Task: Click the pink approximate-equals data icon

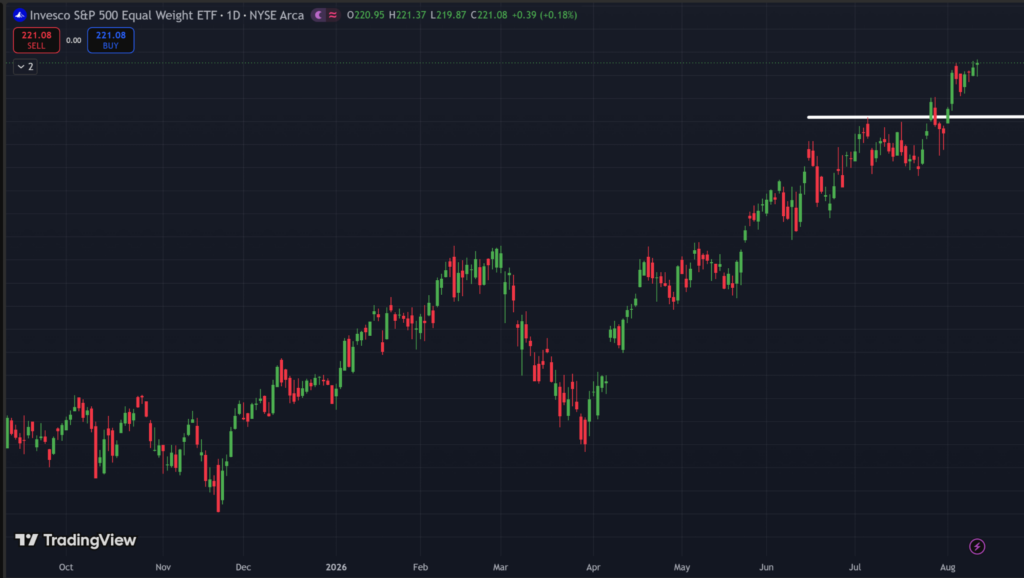Action: pos(333,15)
